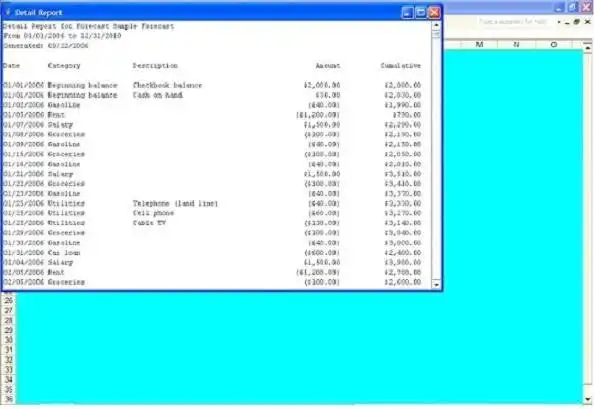Close the Detail Report window
The image size is (594, 409).
pyautogui.click(x=434, y=12)
